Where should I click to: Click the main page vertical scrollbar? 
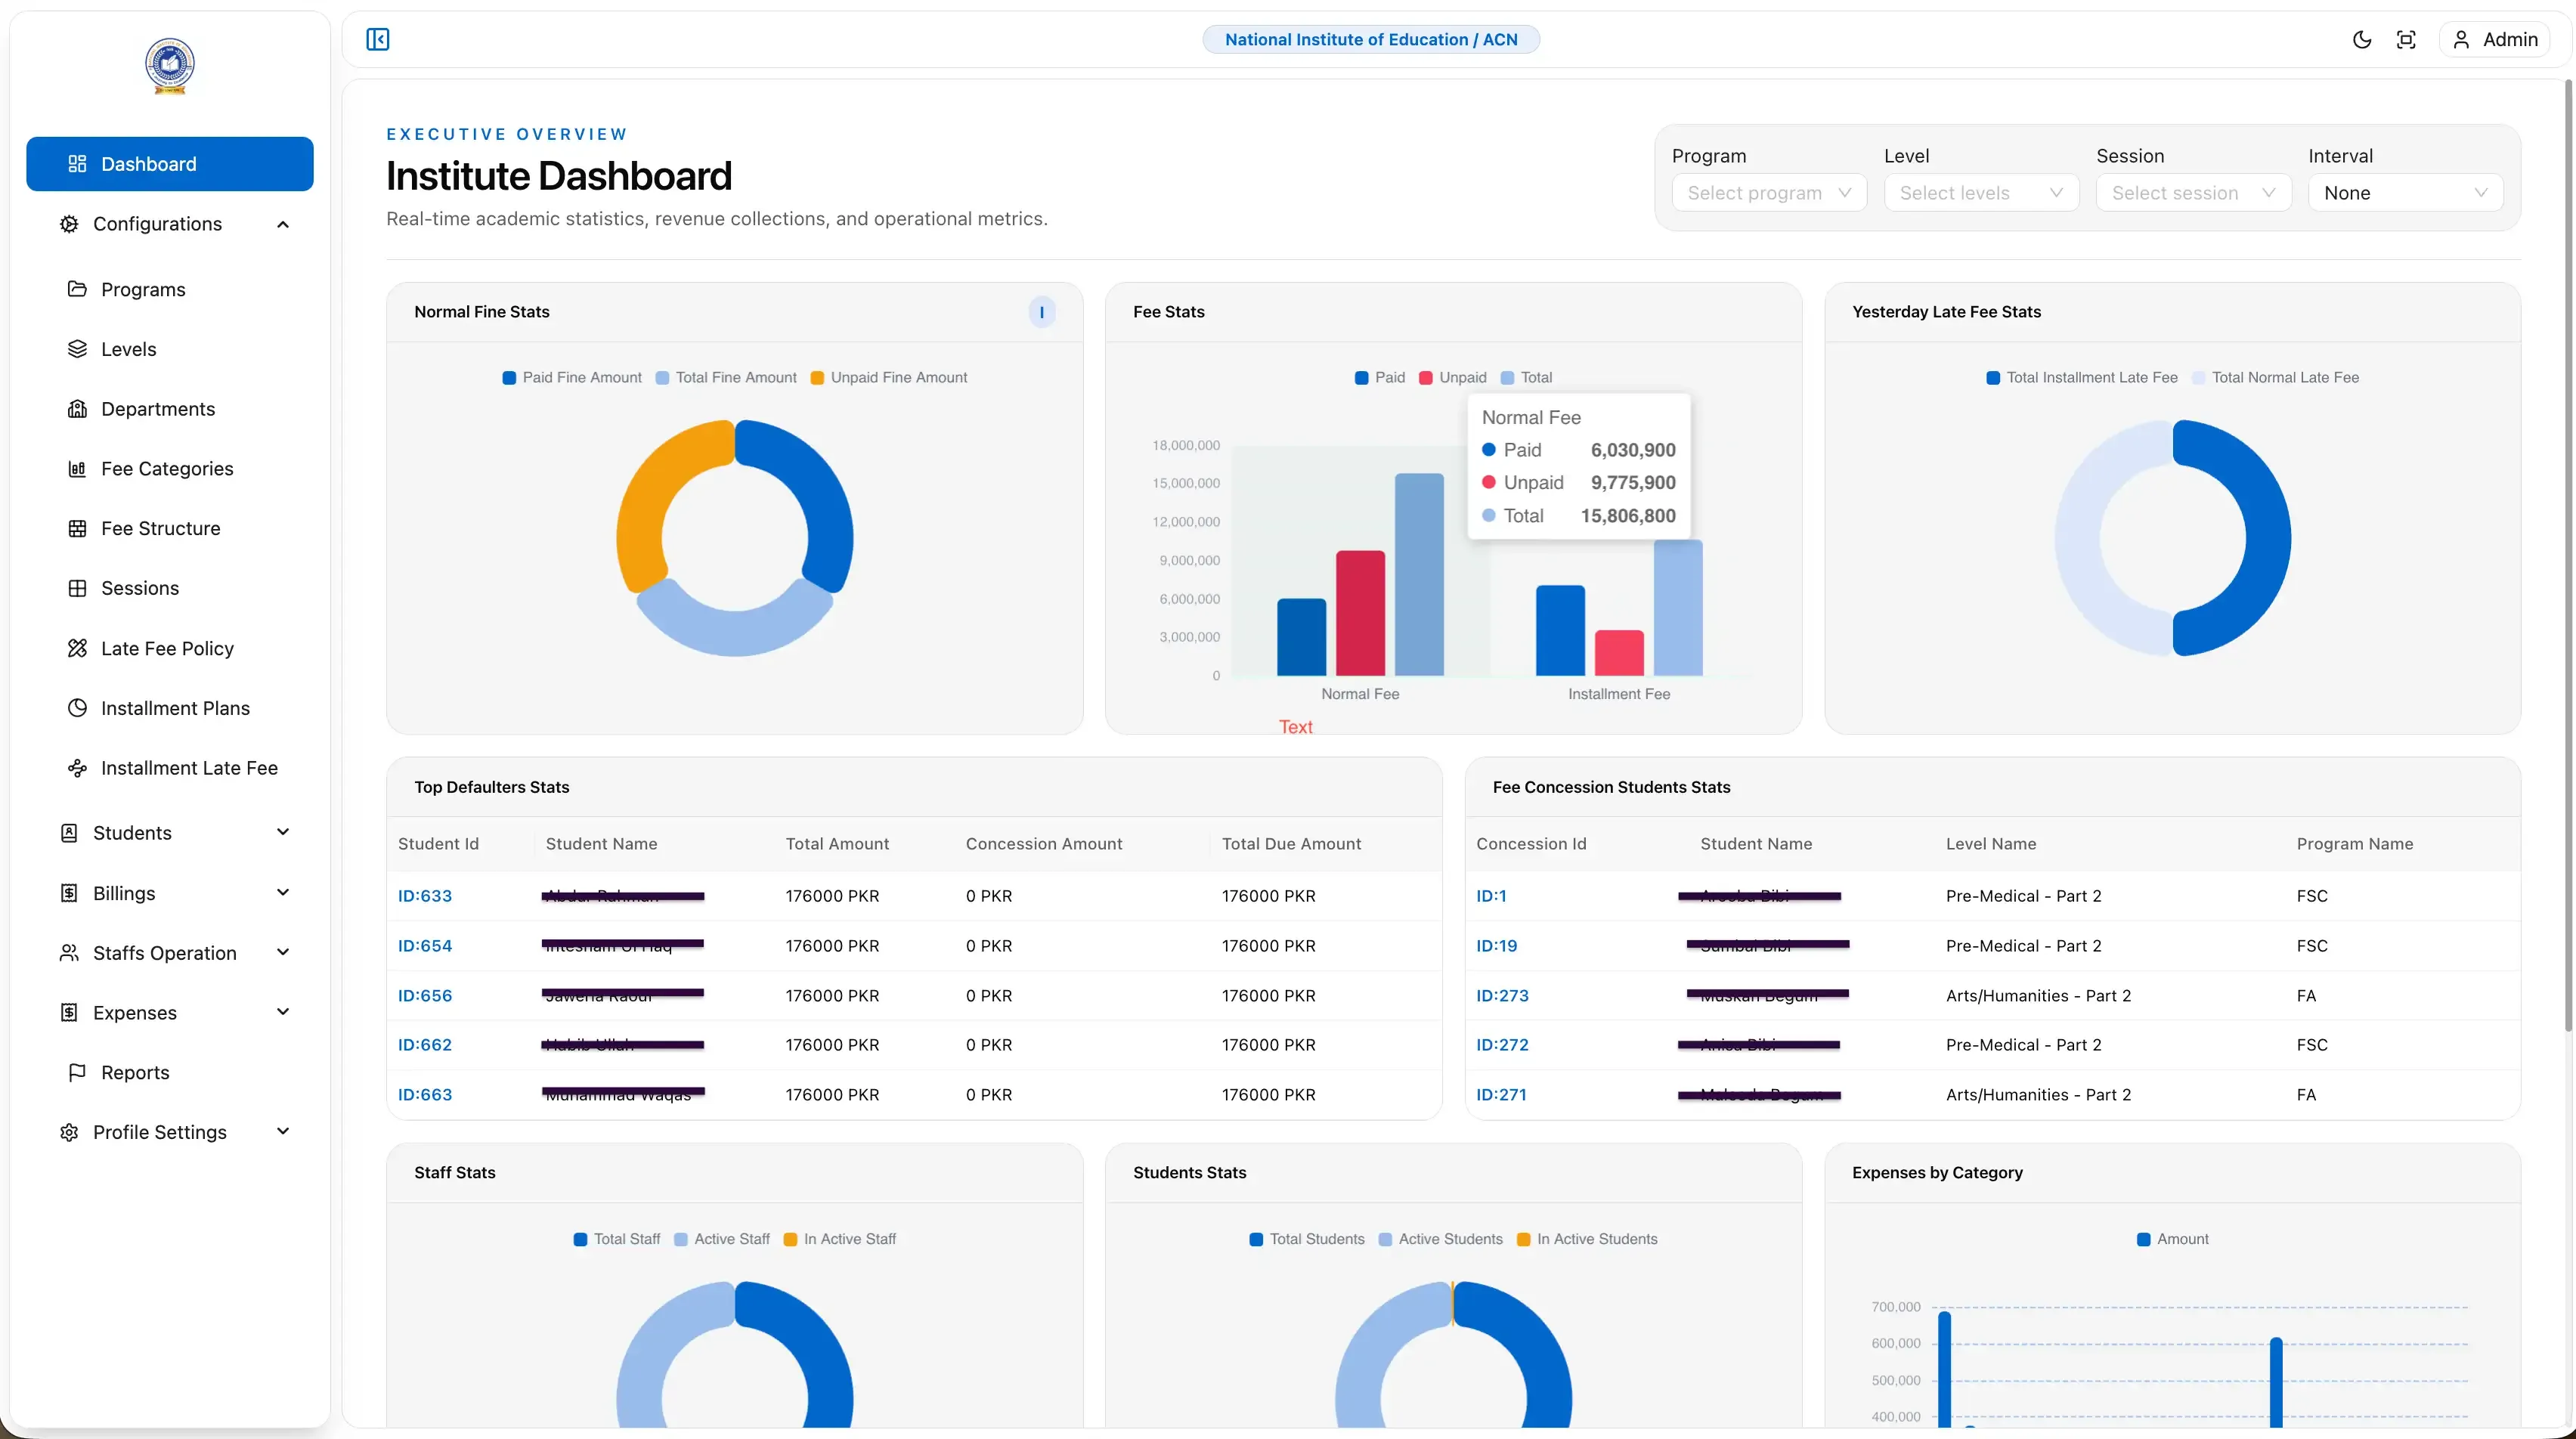coord(2567,555)
